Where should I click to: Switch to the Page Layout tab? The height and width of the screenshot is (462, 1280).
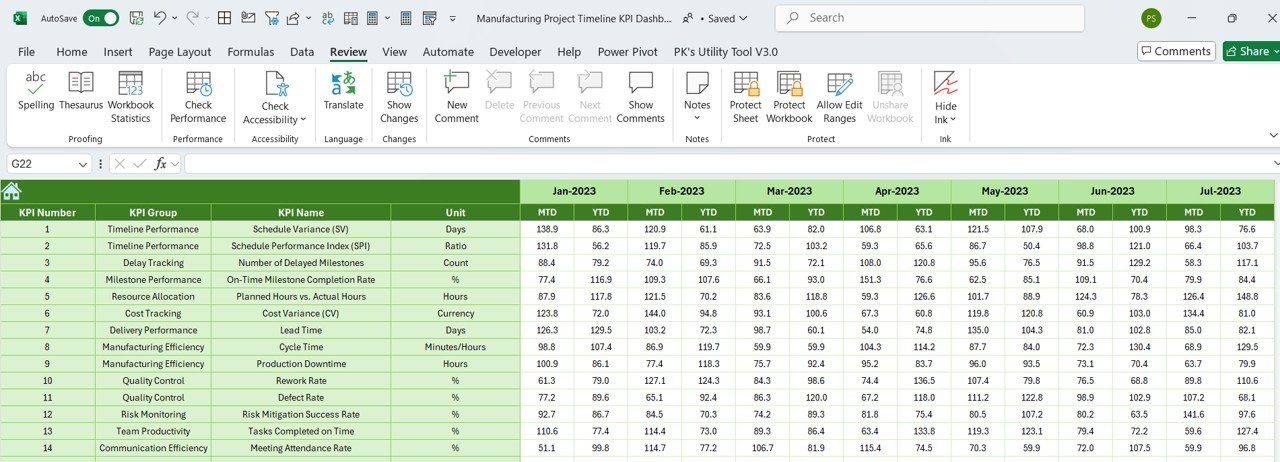point(180,52)
